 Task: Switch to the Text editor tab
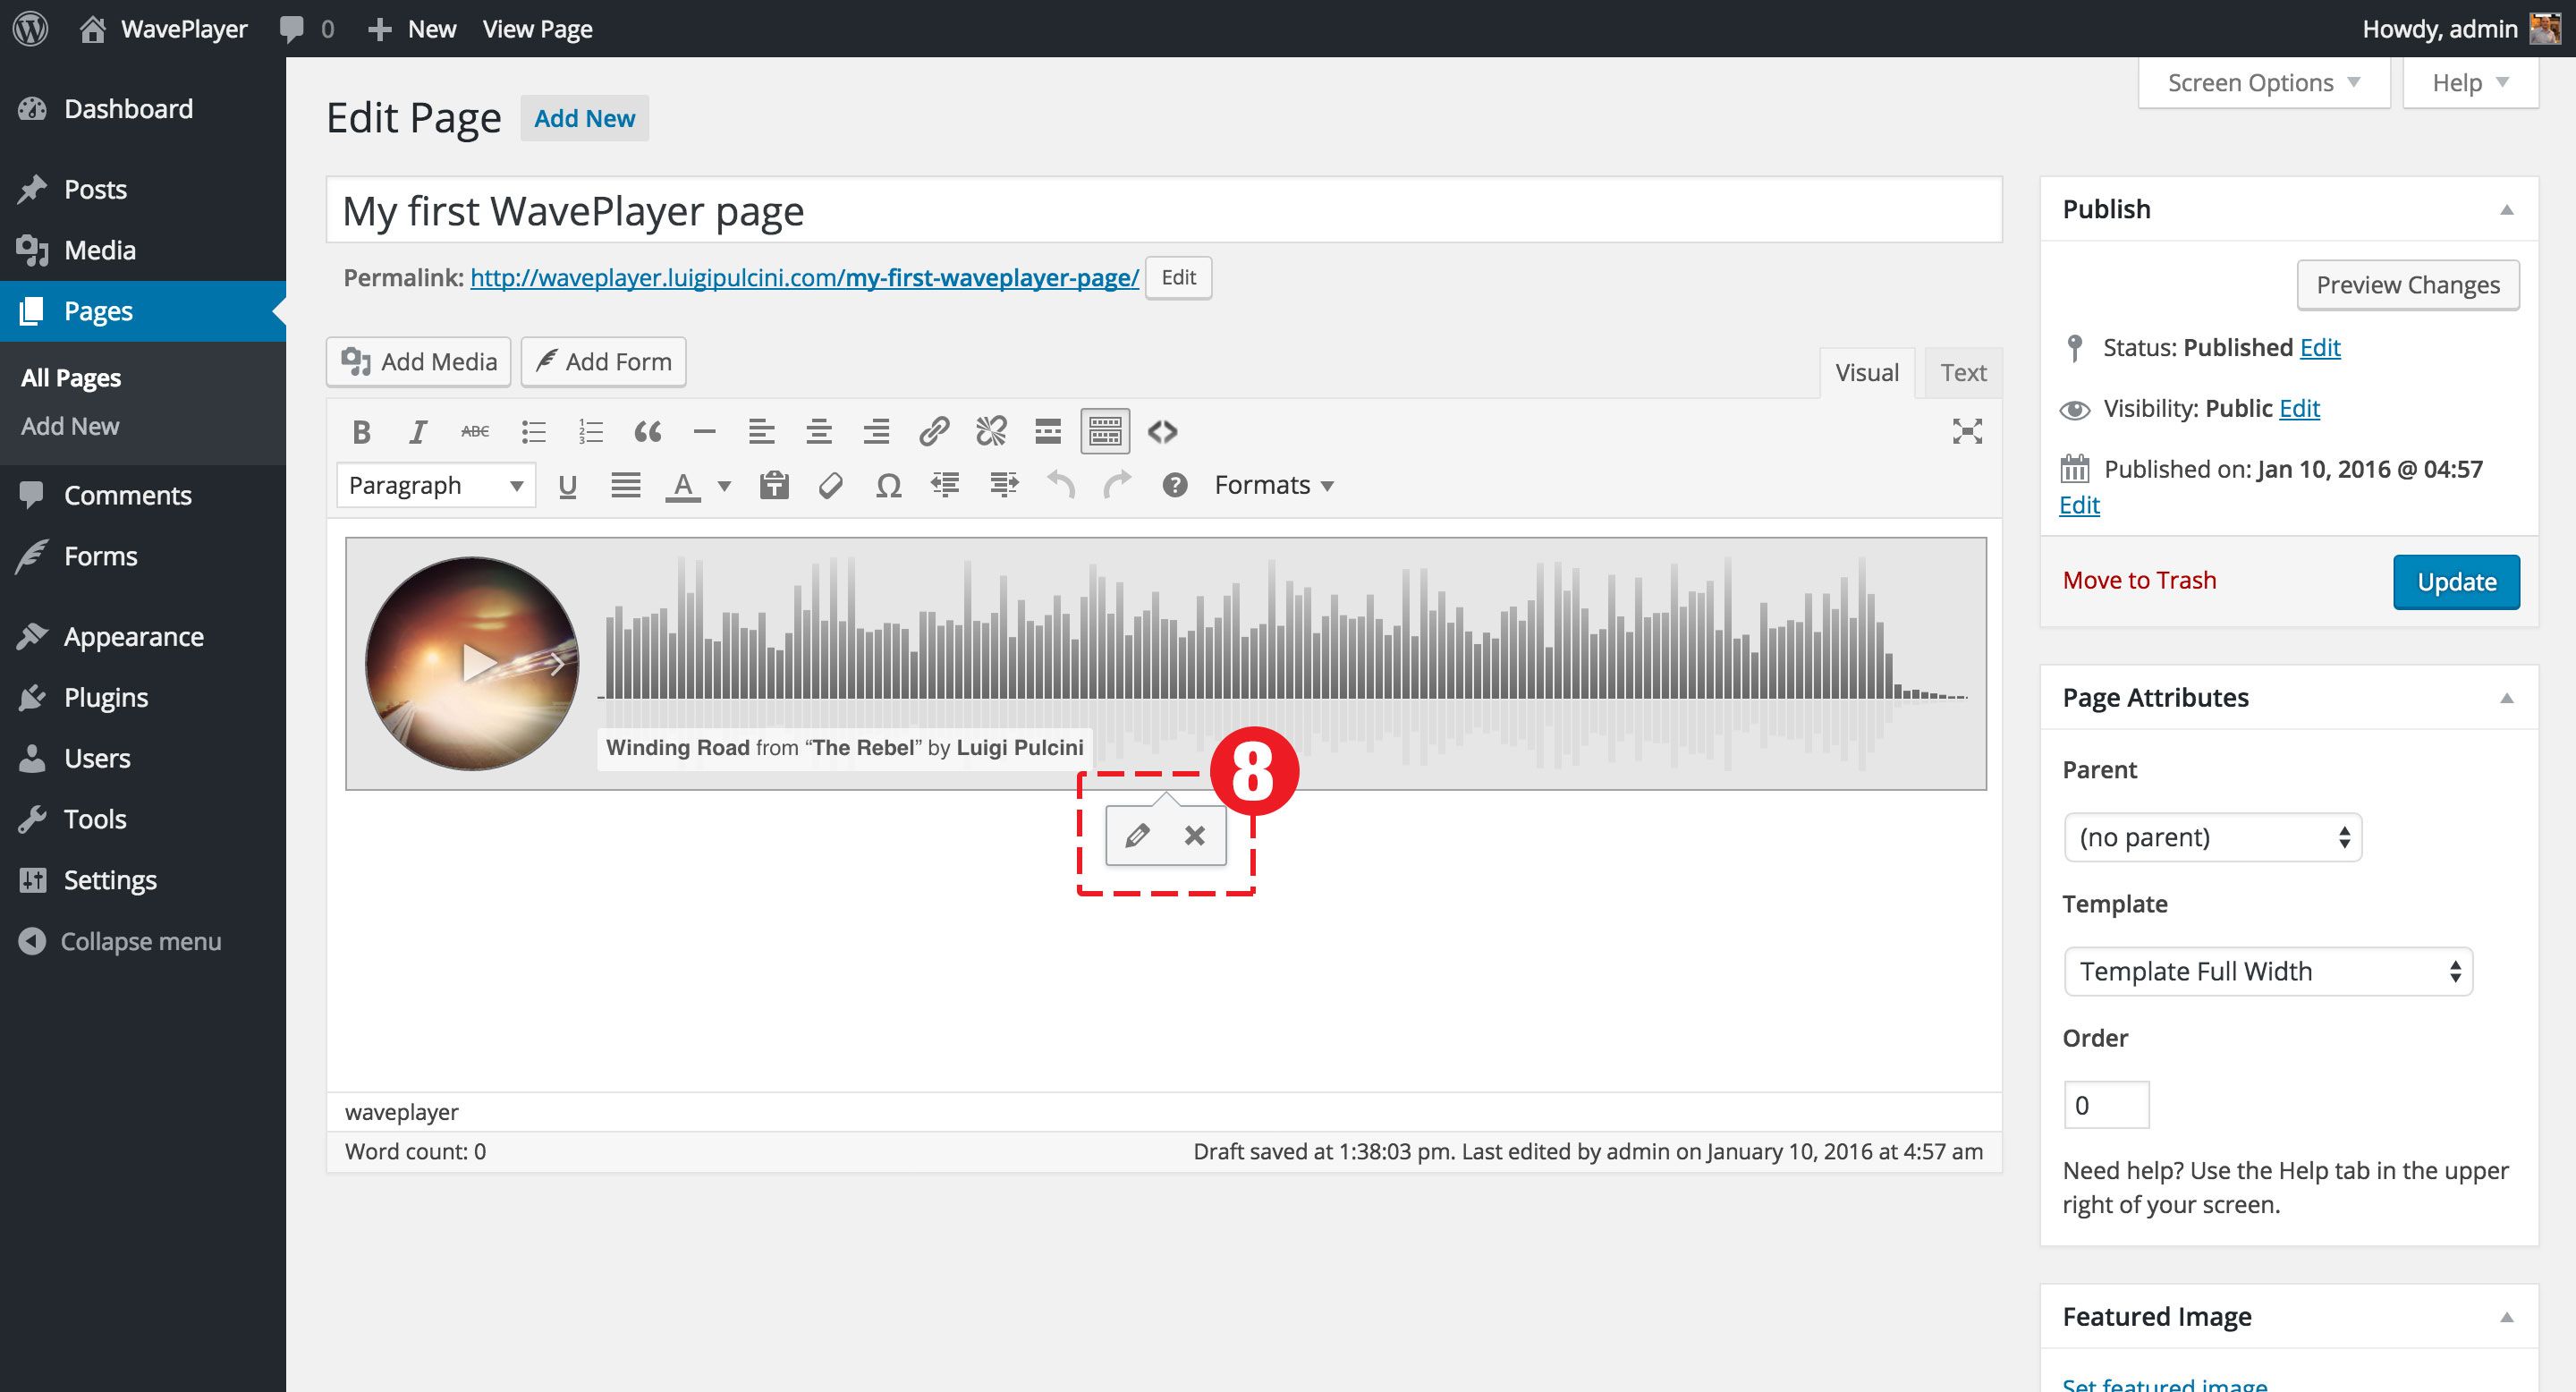tap(1962, 373)
